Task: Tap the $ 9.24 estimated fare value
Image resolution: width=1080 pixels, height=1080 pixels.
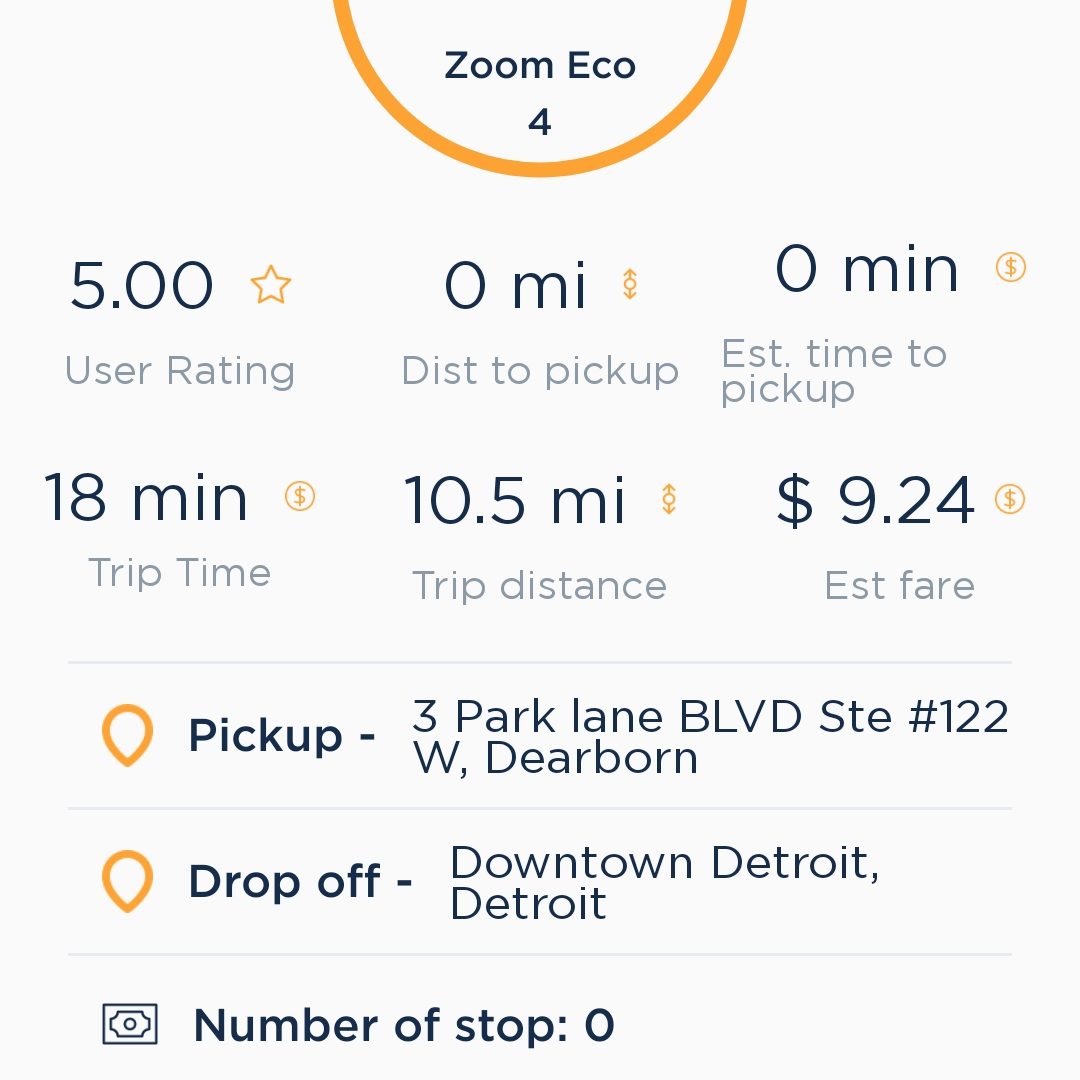Action: [875, 500]
